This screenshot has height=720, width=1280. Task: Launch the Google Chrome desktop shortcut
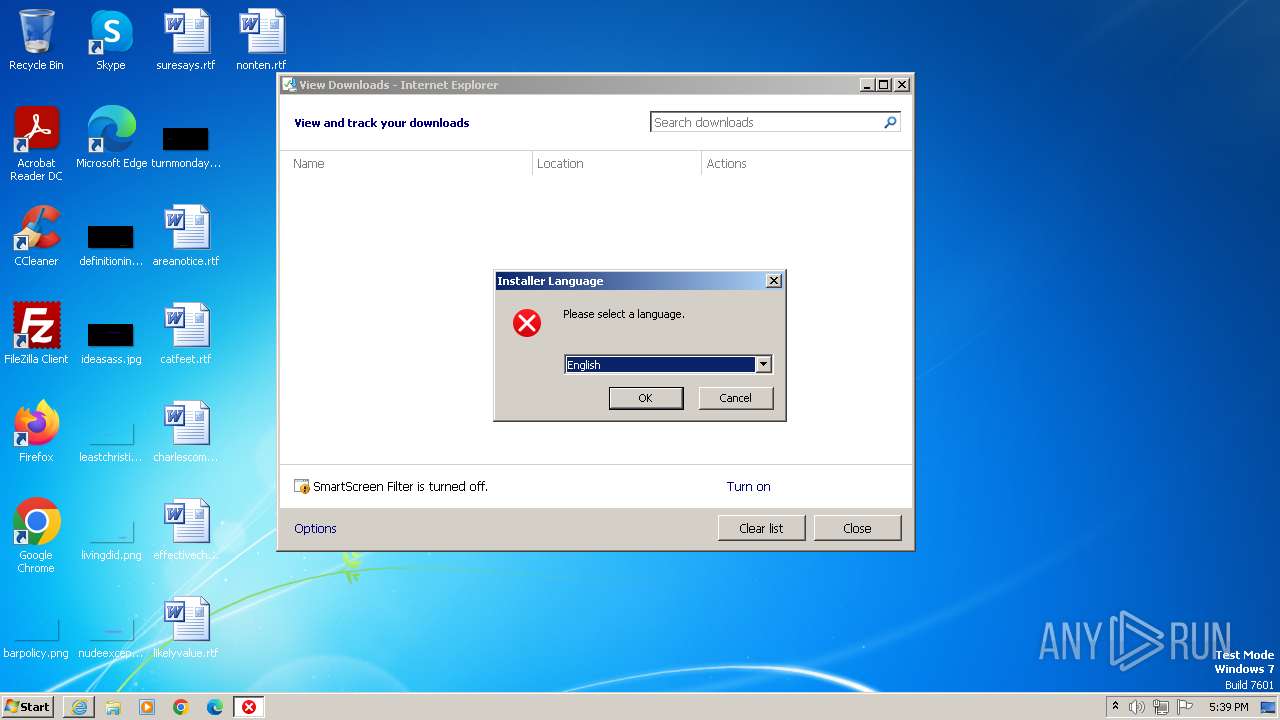[x=36, y=536]
